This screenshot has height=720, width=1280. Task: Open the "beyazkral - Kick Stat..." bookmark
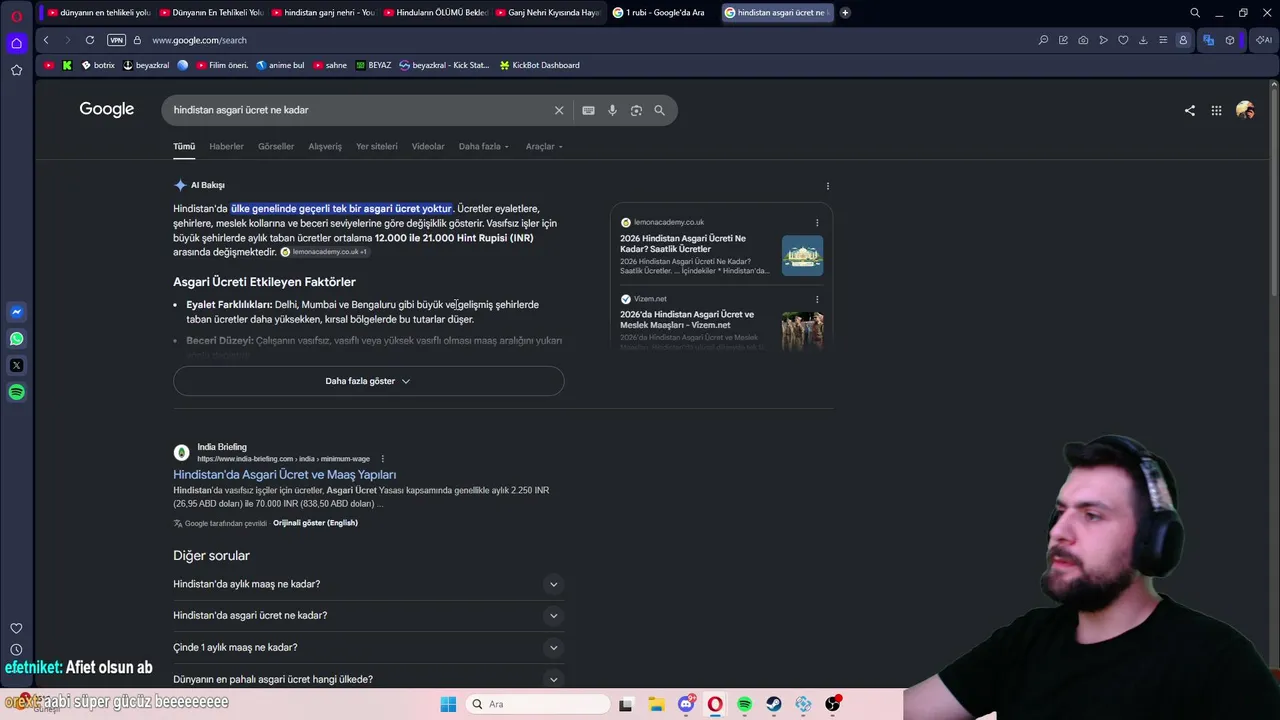click(444, 65)
